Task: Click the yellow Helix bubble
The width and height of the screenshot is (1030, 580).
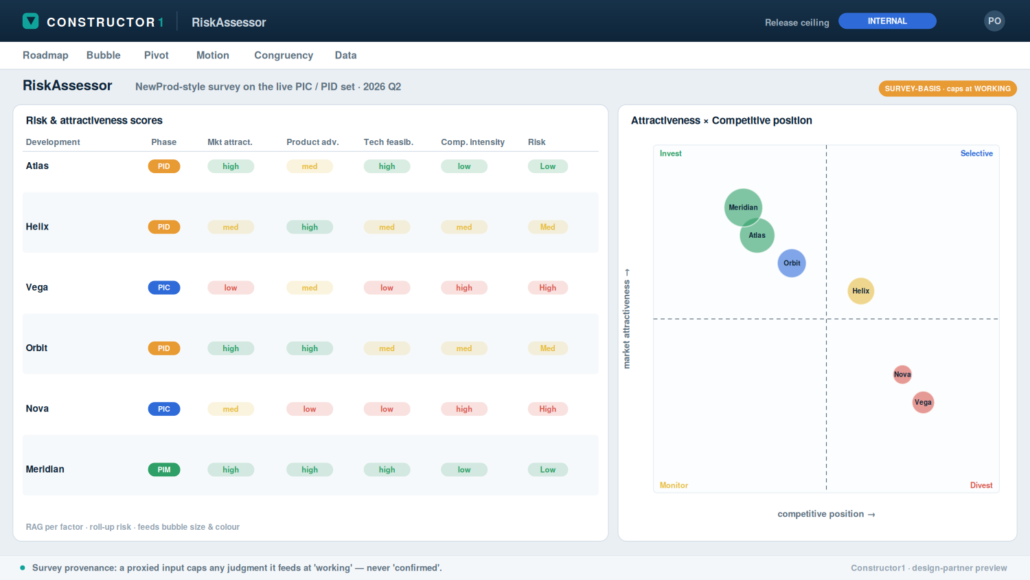Action: click(x=861, y=291)
